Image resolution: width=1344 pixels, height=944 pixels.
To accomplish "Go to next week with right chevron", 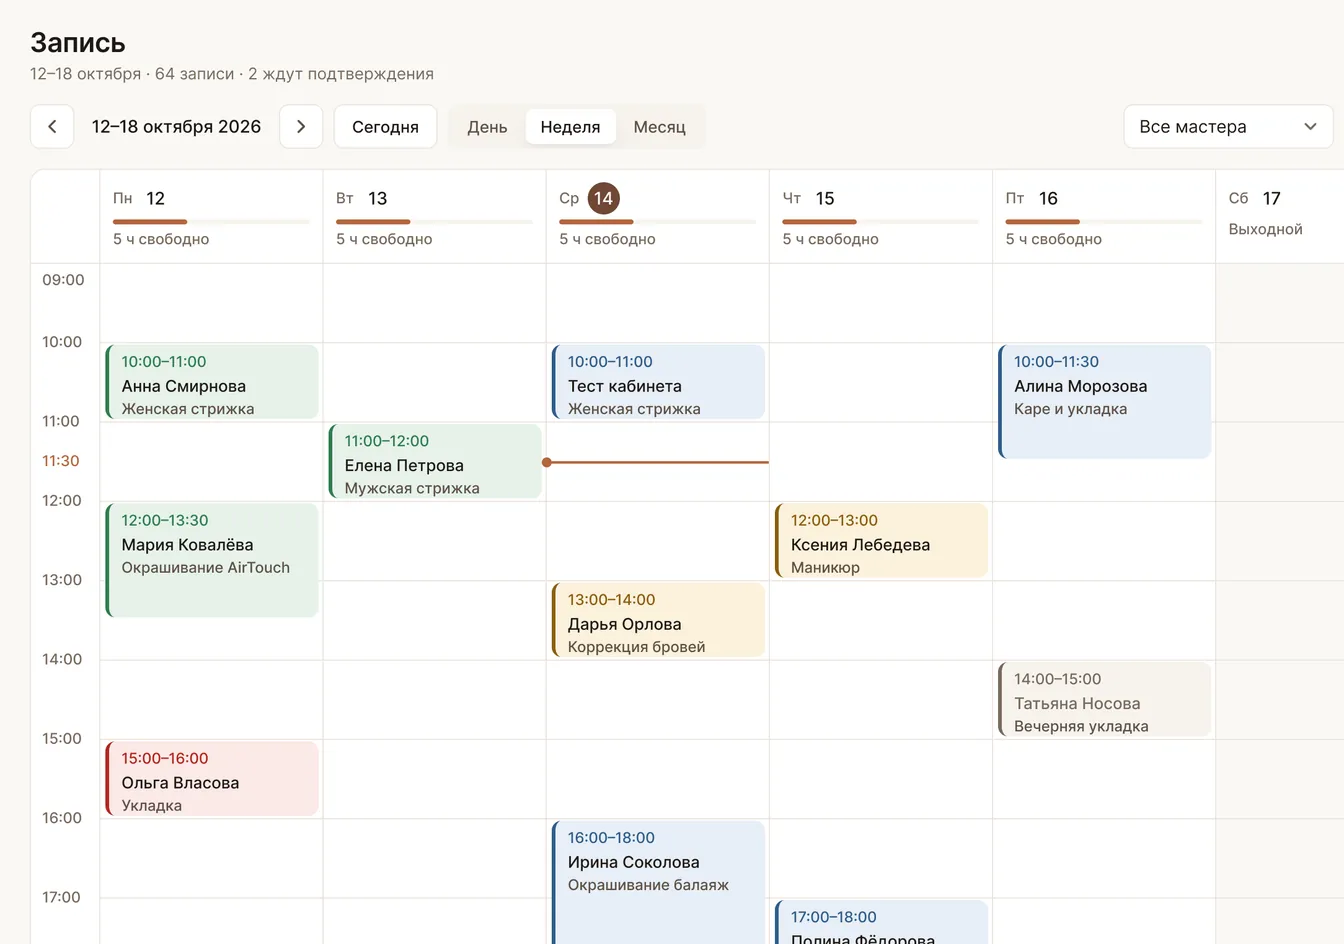I will (x=301, y=127).
